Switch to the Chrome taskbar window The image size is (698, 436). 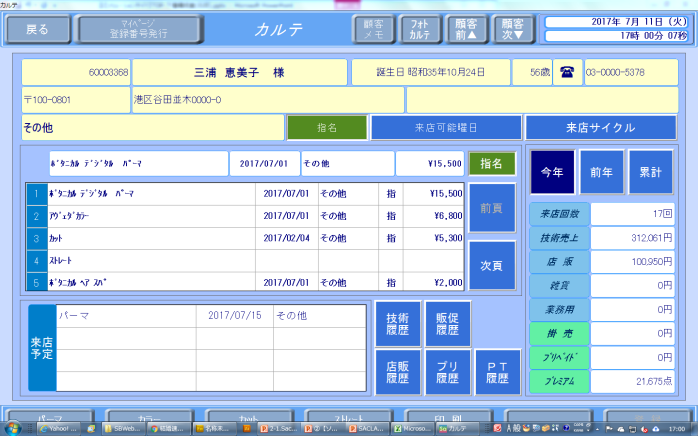click(169, 428)
